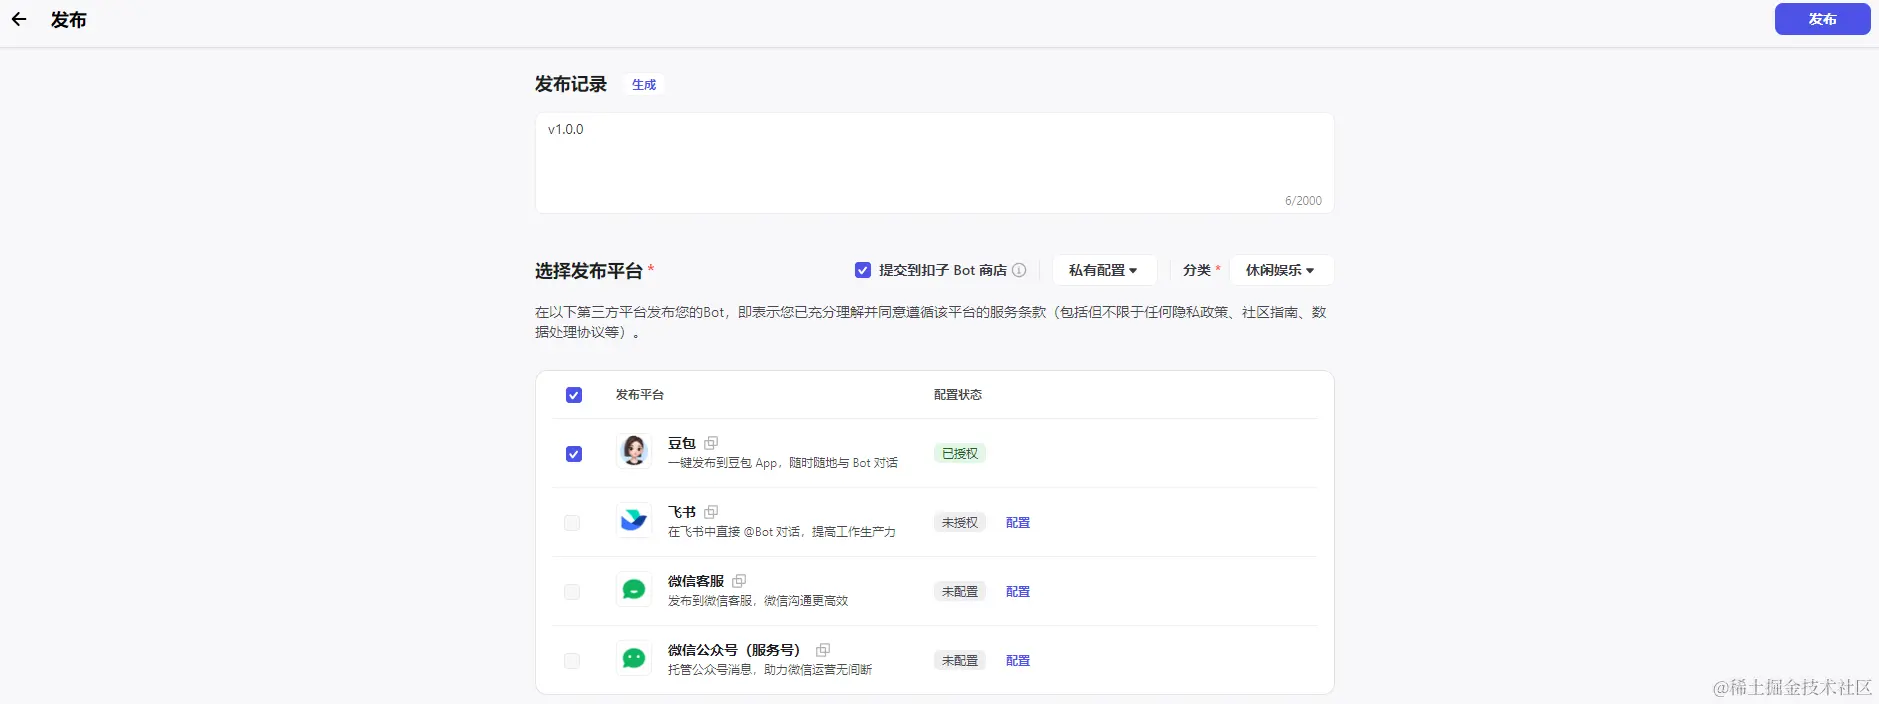Click 配置 link in the 微信客服 row
Screen dimensions: 1879x704
(x=1018, y=592)
